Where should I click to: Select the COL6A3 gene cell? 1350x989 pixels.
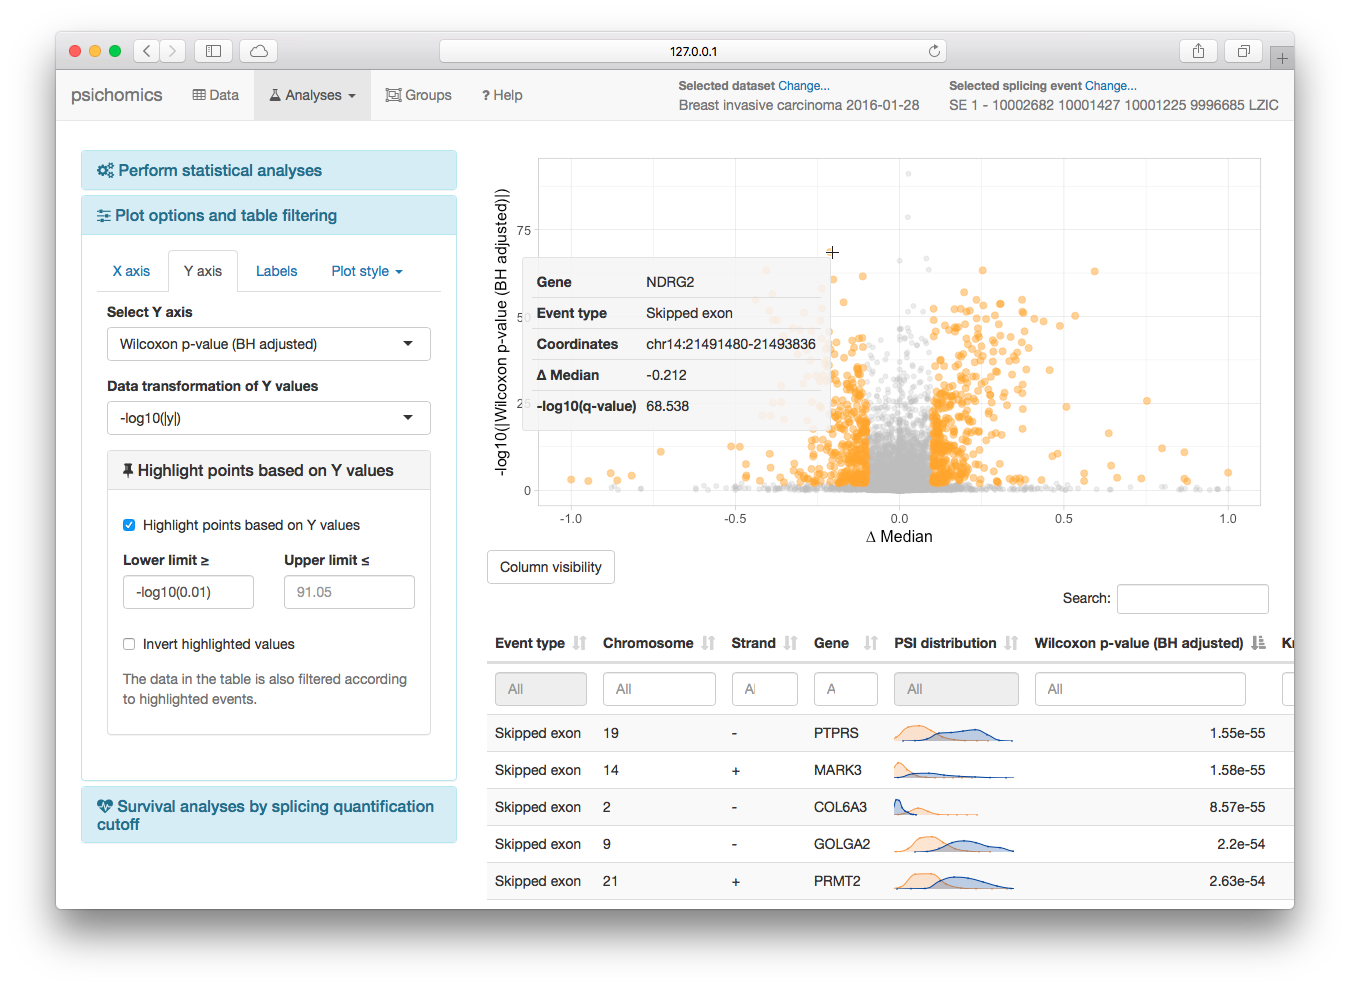pyautogui.click(x=840, y=807)
